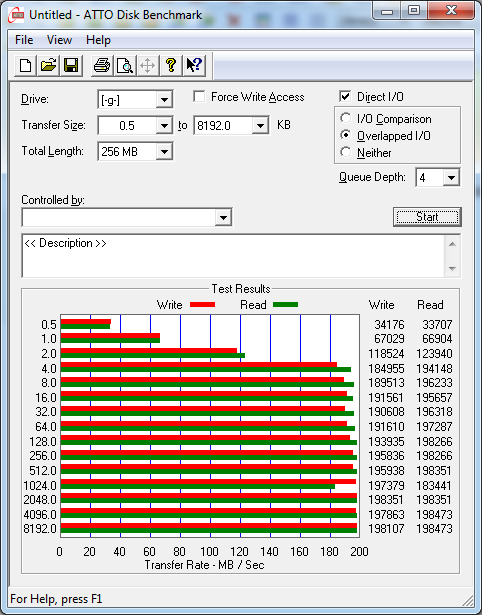Click inside the Description text box

coord(233,256)
